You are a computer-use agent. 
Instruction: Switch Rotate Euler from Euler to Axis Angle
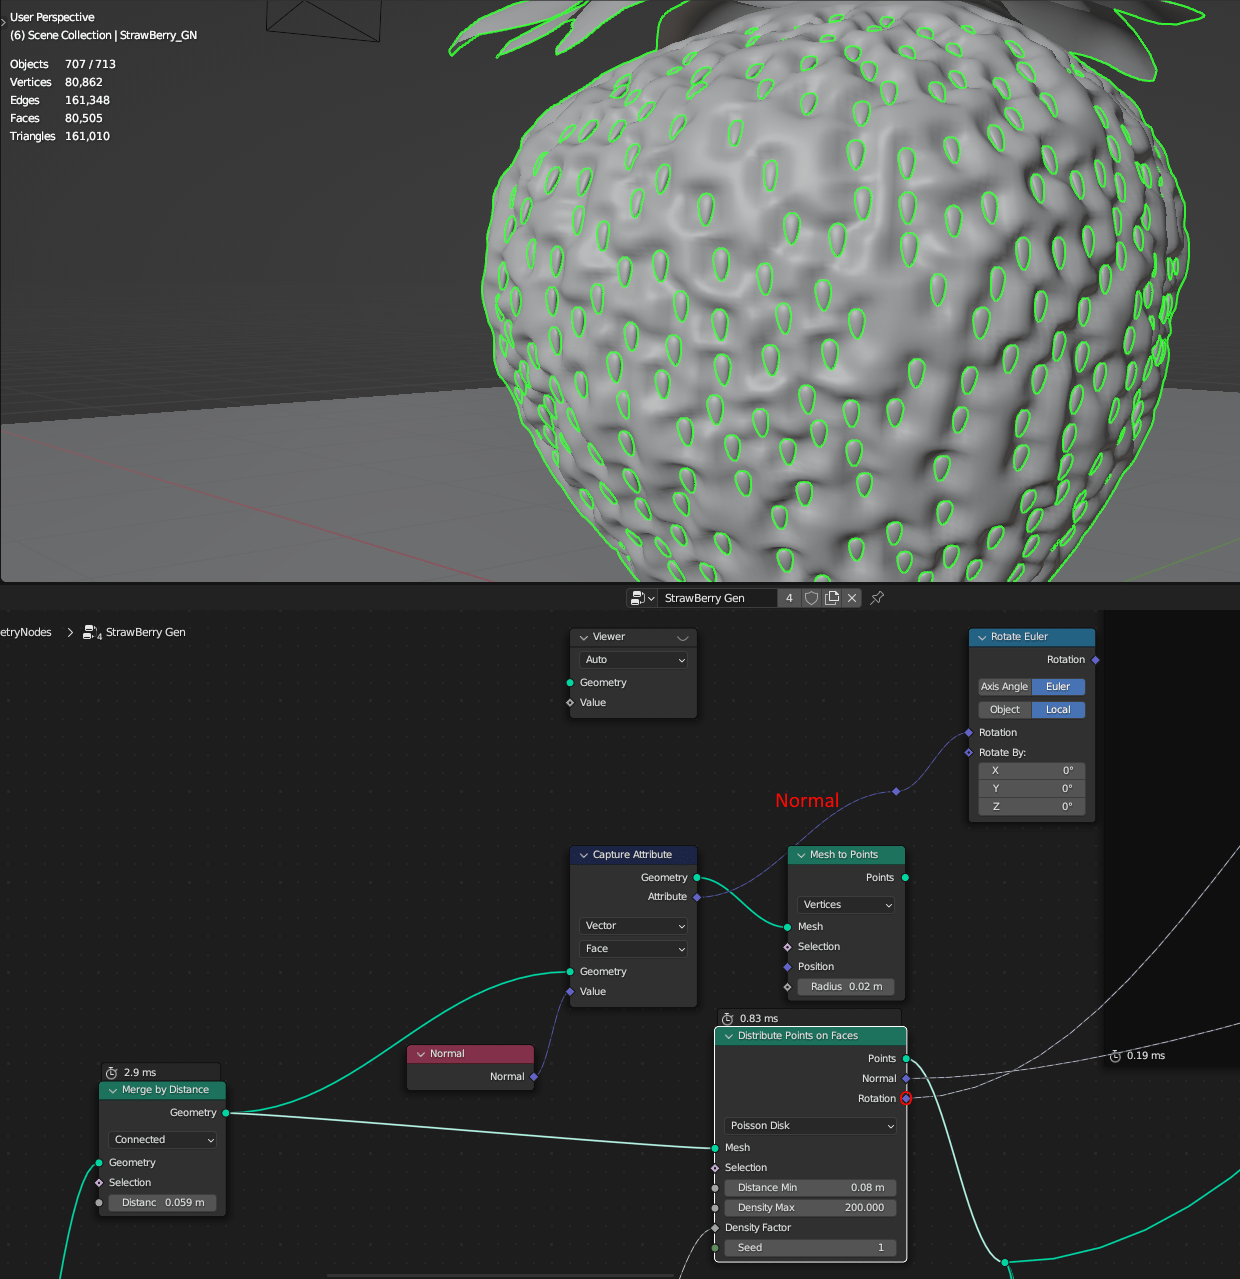point(1004,687)
